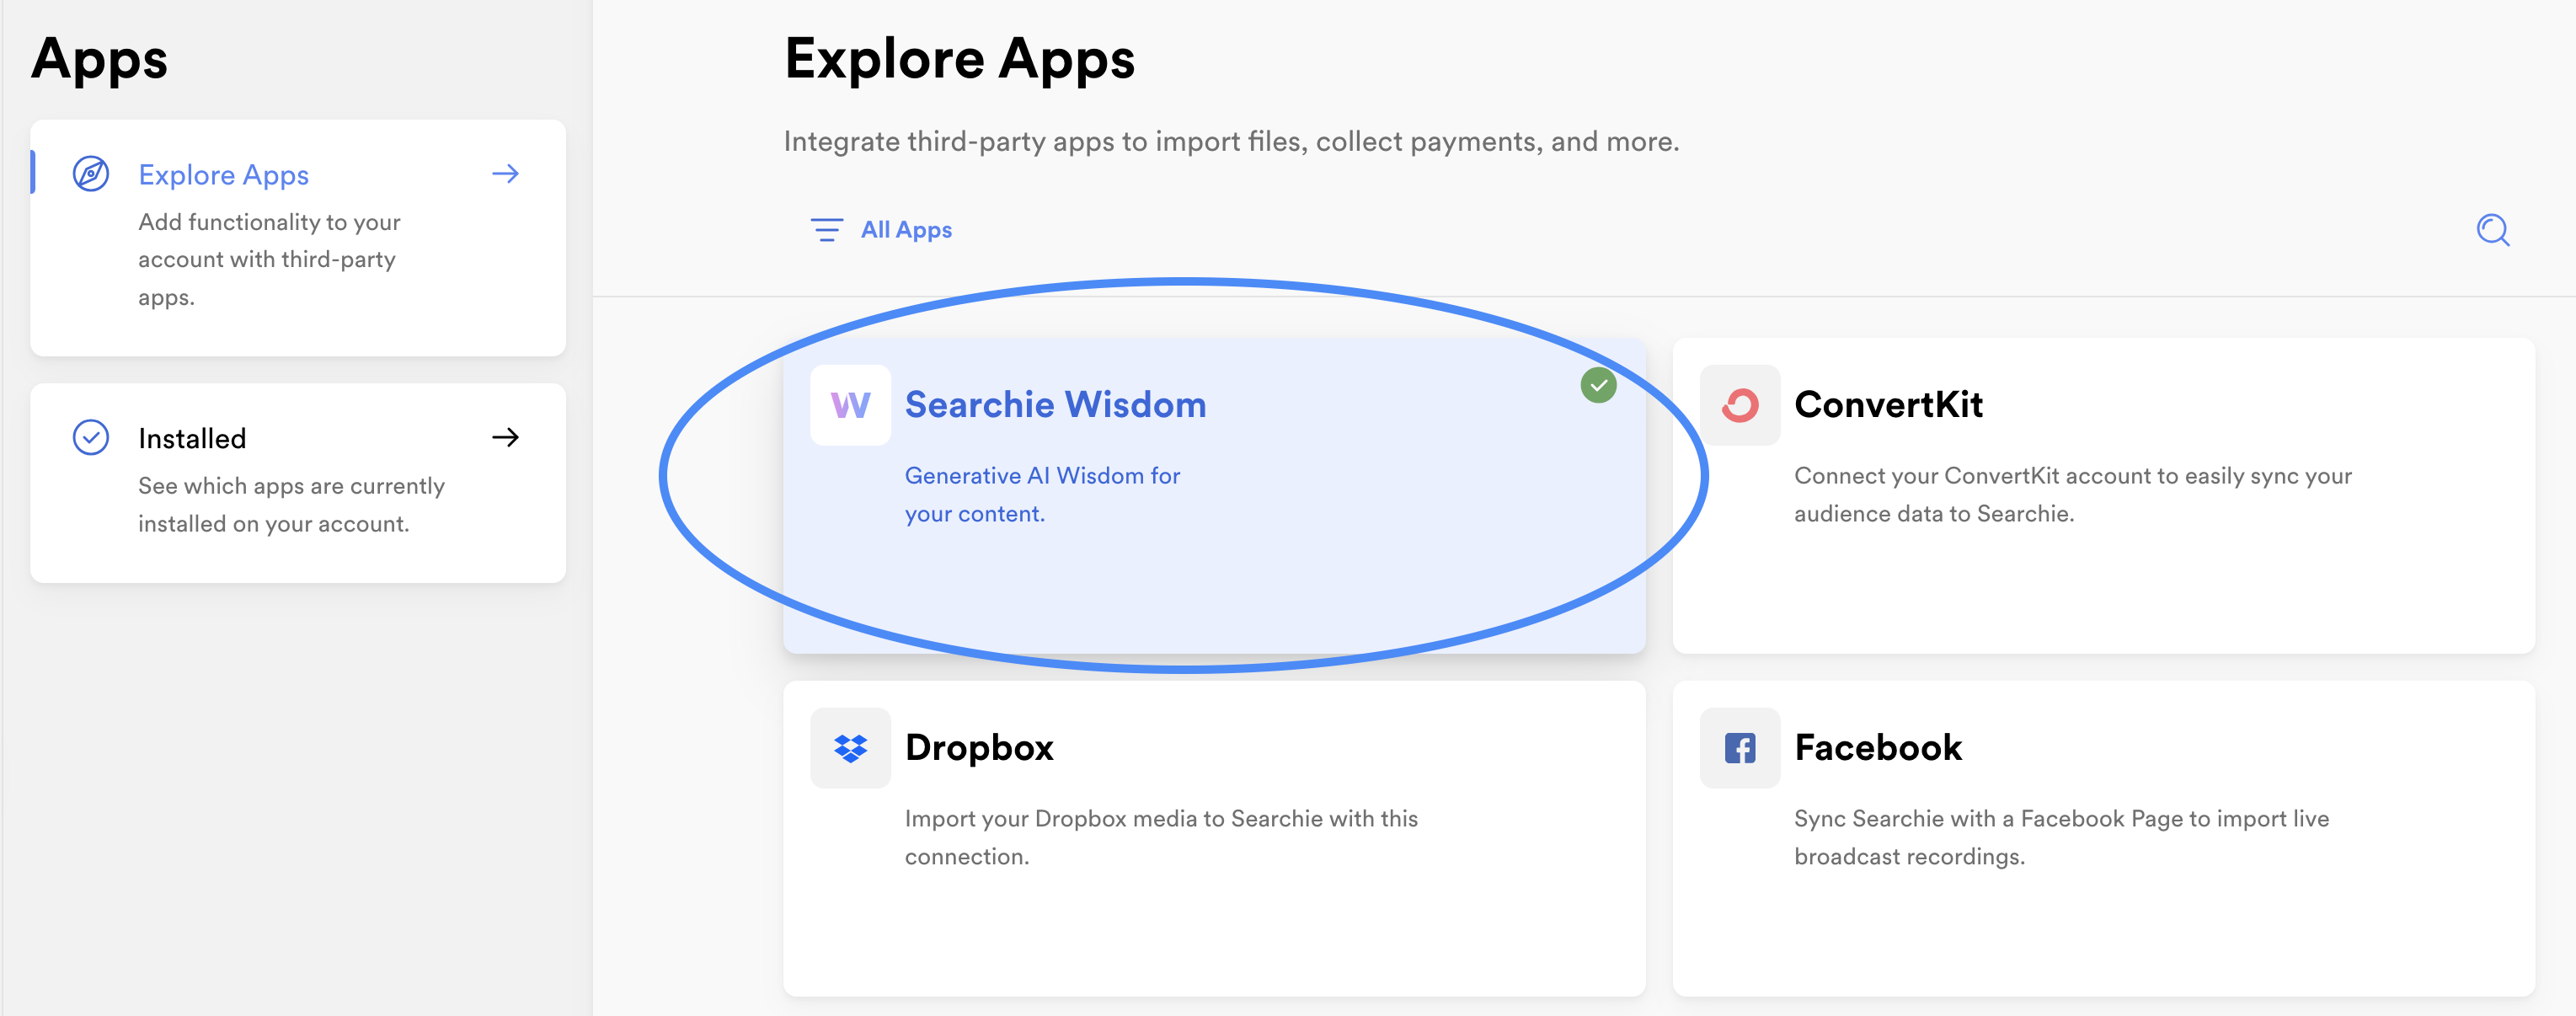Click the Dropbox logo icon
The image size is (2576, 1016).
(850, 748)
